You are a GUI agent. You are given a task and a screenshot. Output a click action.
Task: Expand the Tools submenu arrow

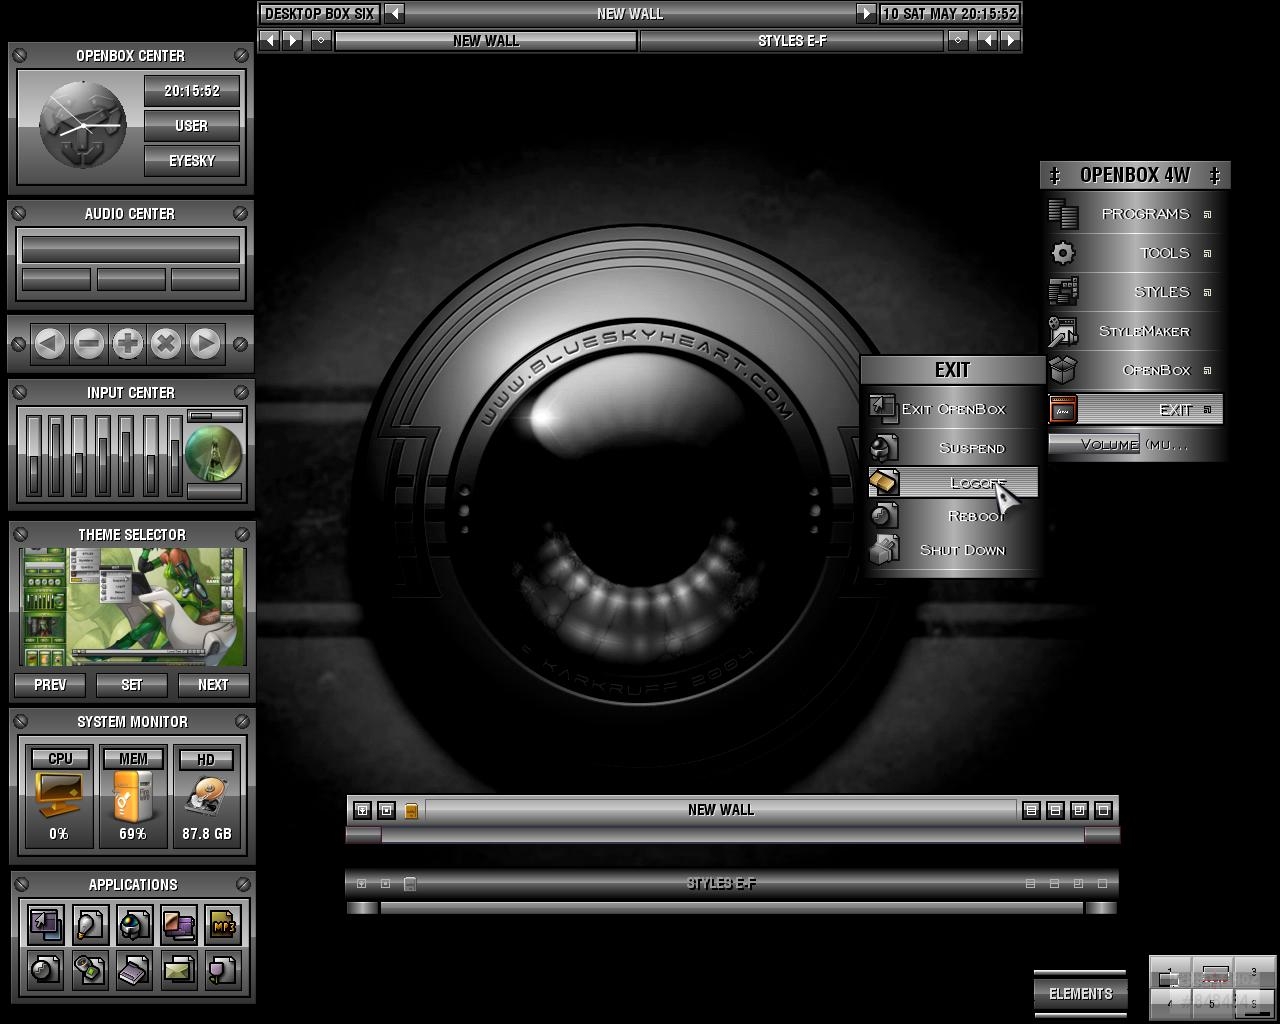click(x=1207, y=253)
